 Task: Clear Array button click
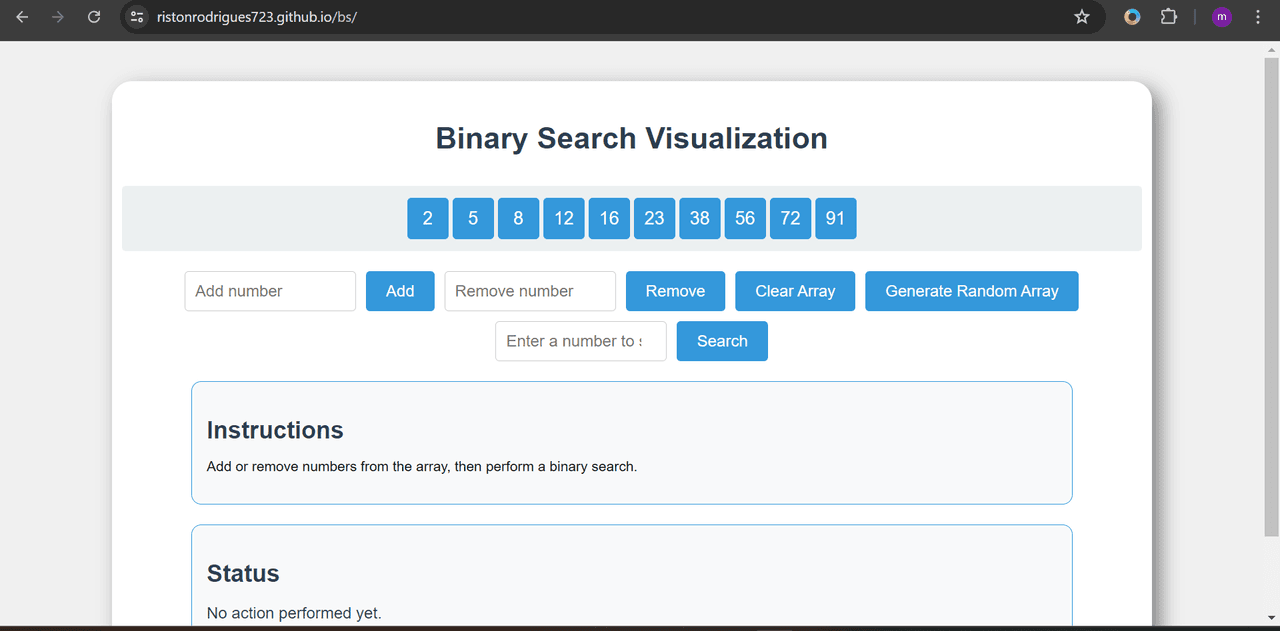click(795, 291)
